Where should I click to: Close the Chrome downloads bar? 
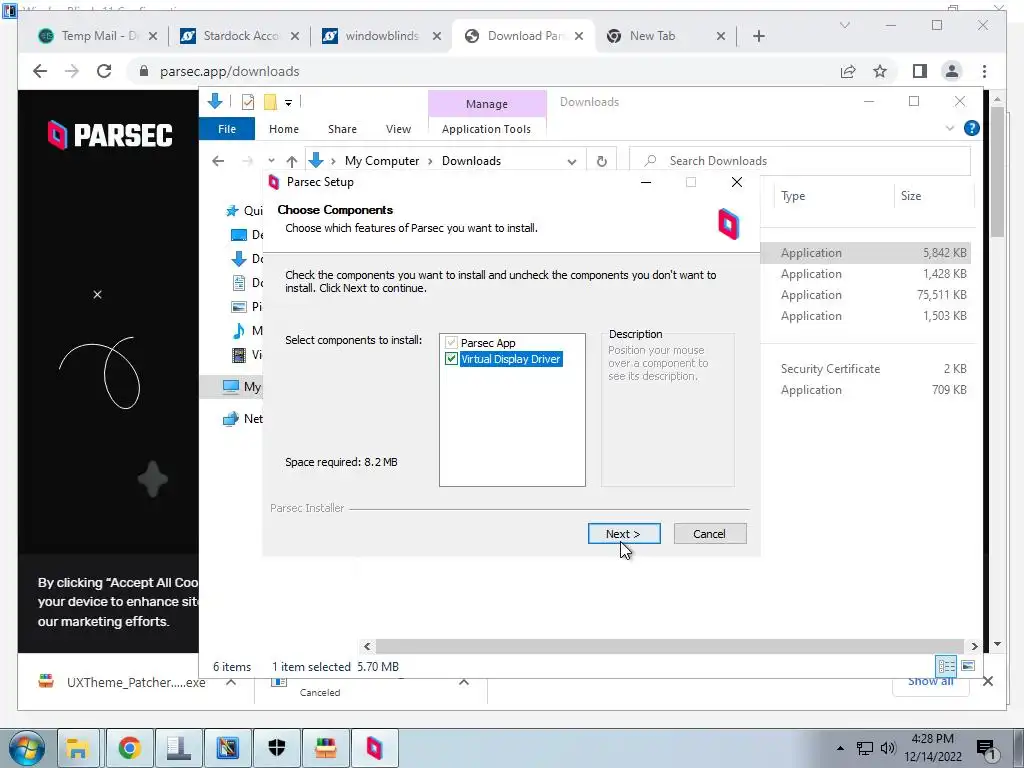(987, 681)
